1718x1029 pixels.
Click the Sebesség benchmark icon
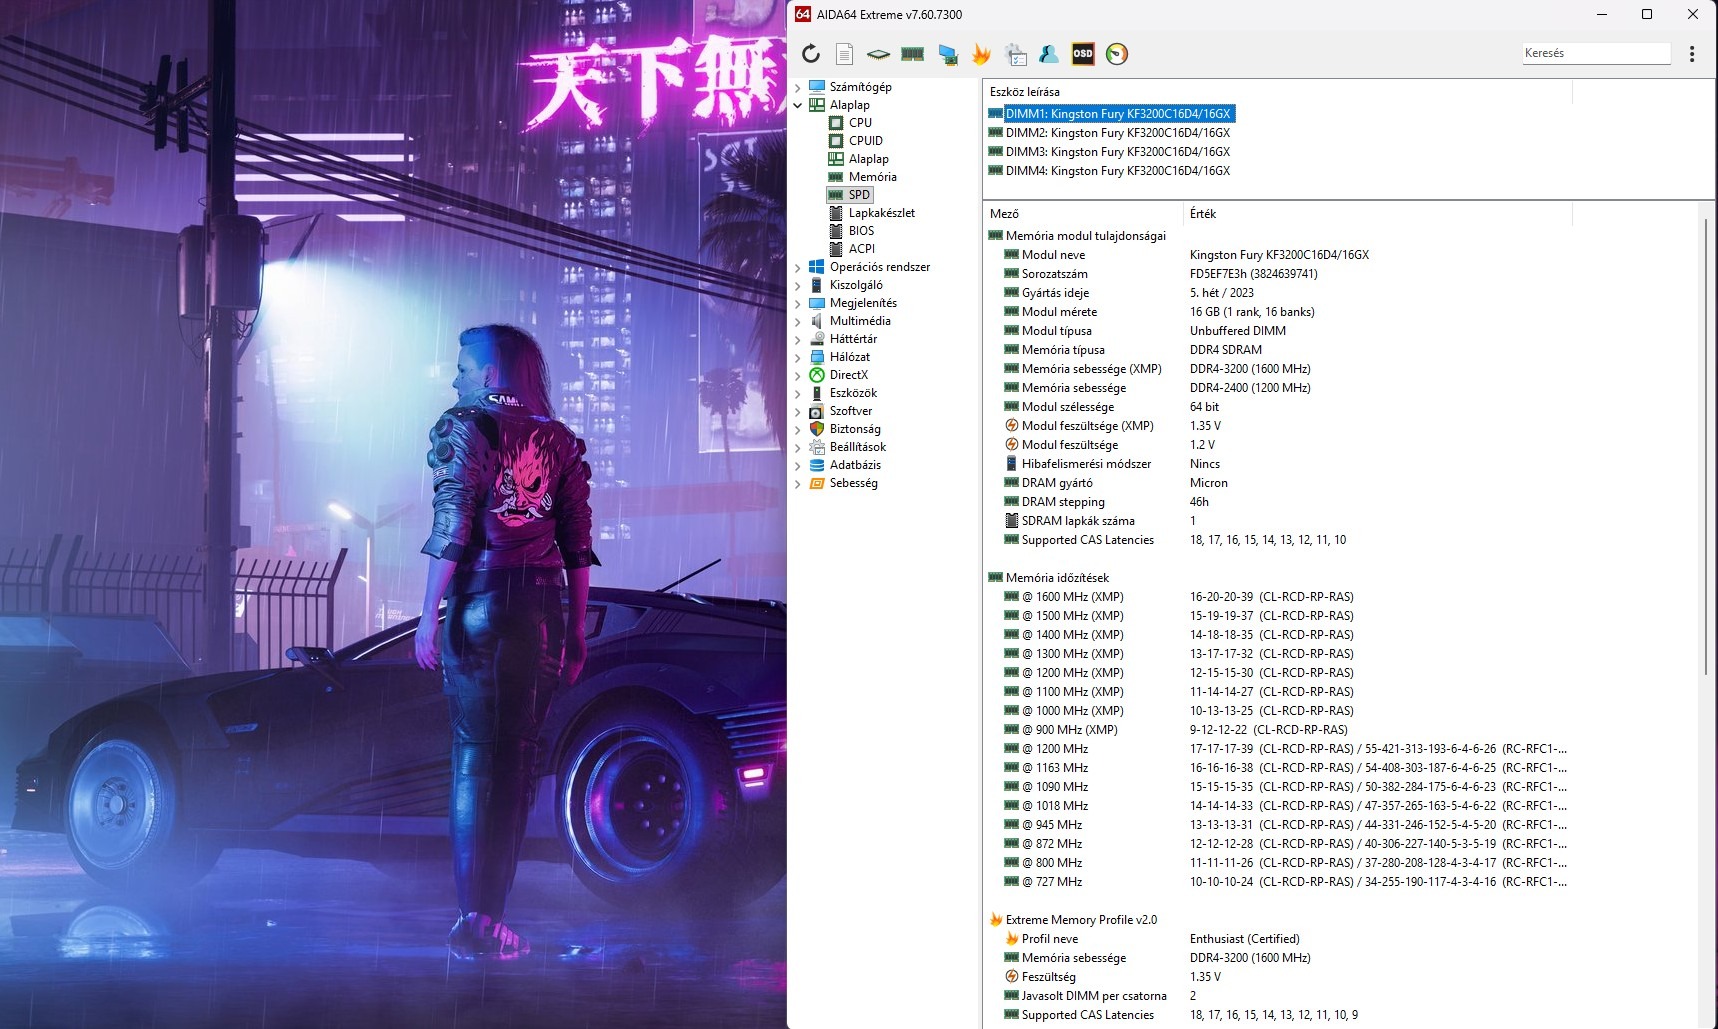coord(816,483)
